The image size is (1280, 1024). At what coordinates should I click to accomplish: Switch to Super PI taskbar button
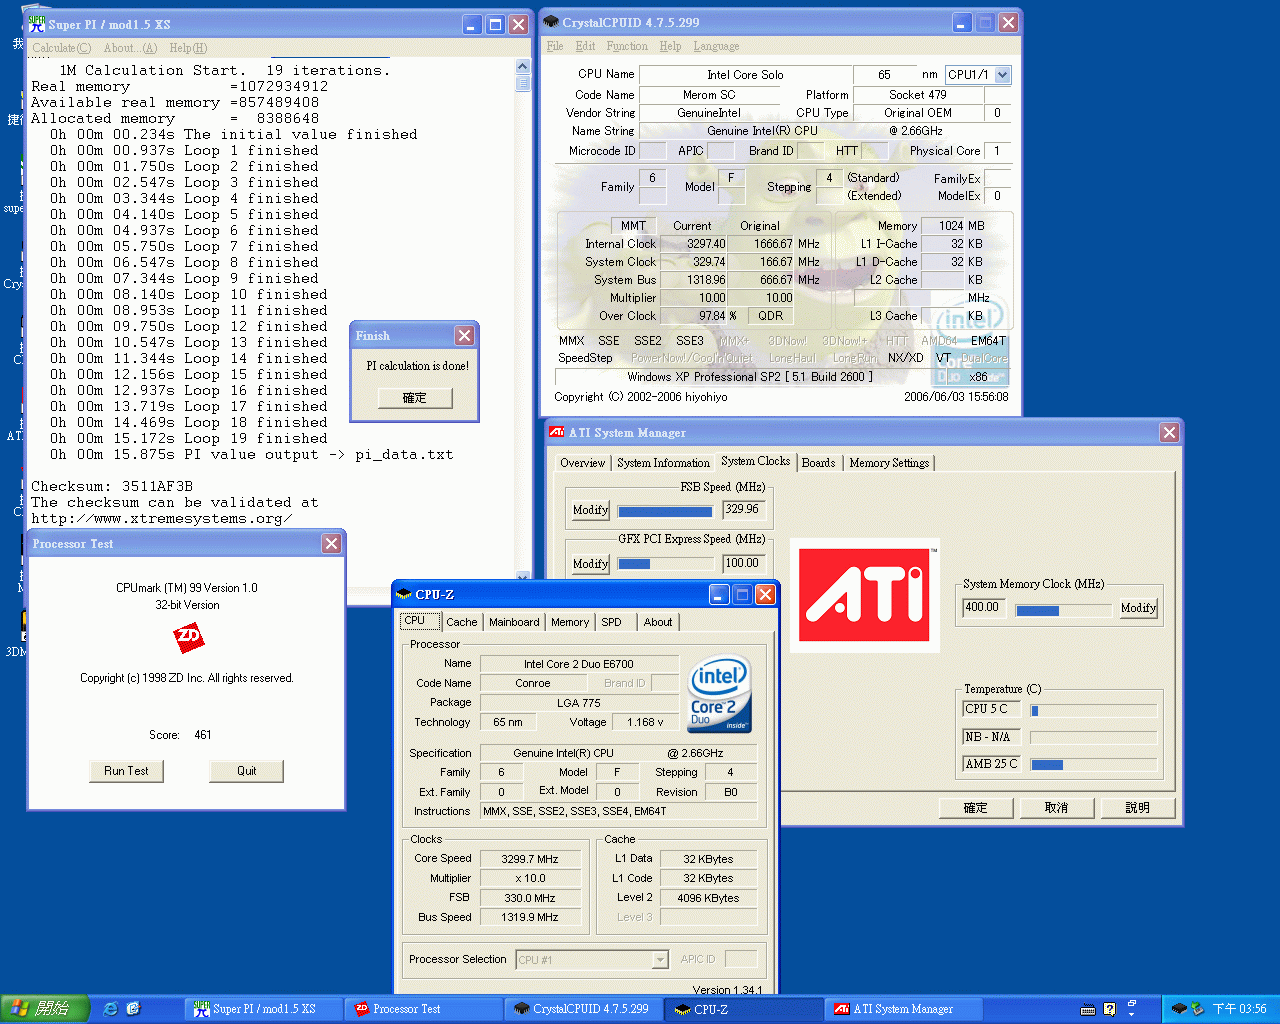pyautogui.click(x=264, y=1009)
